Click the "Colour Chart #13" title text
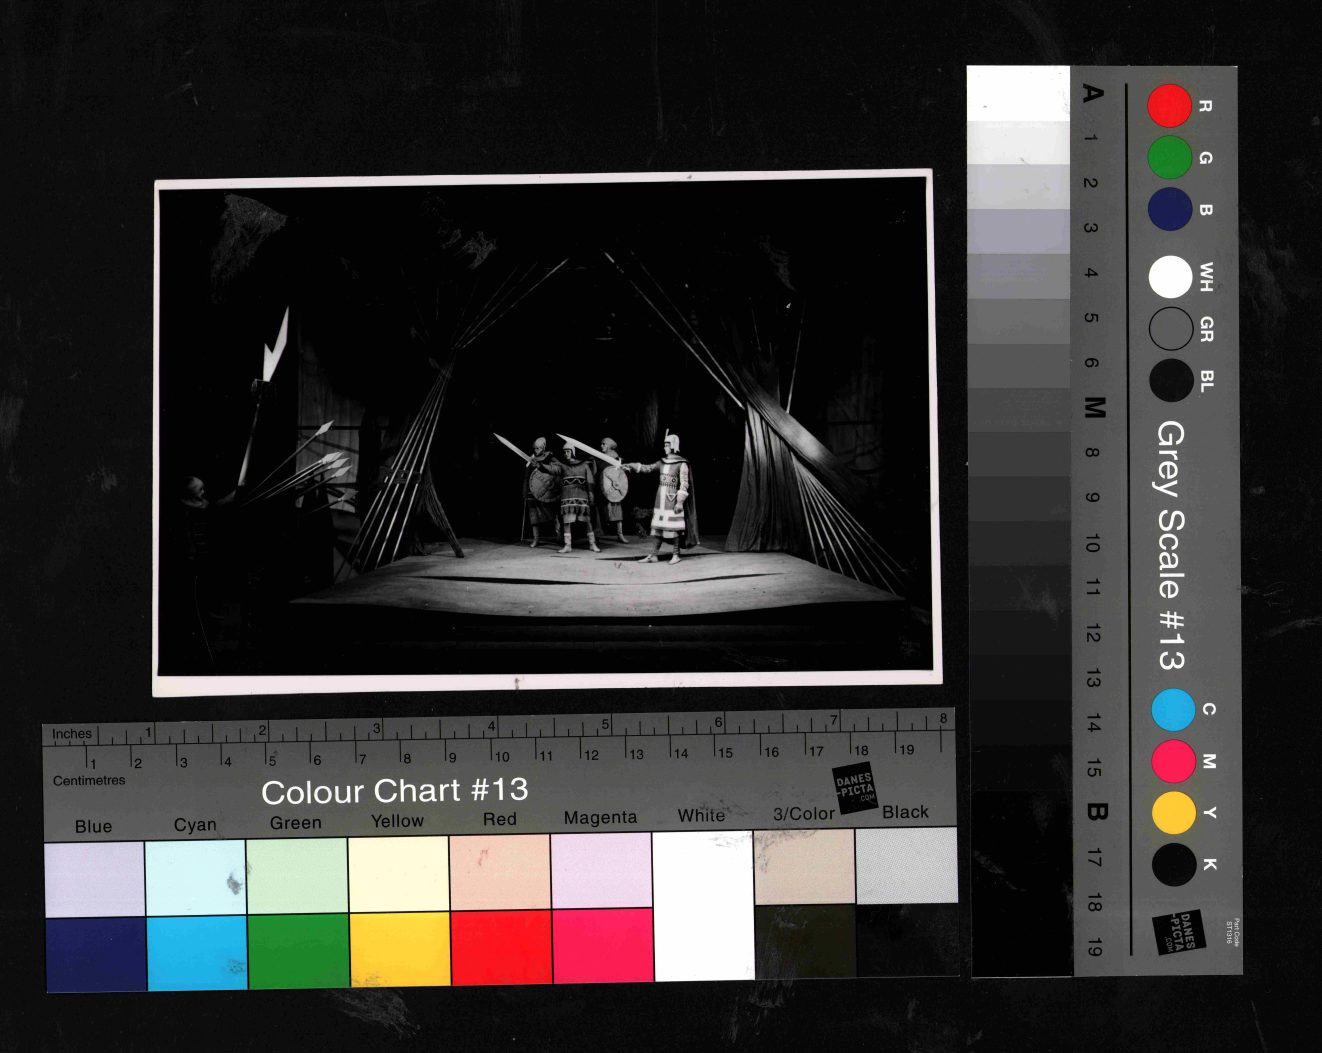Screen dimensions: 1322x1053 tap(394, 791)
